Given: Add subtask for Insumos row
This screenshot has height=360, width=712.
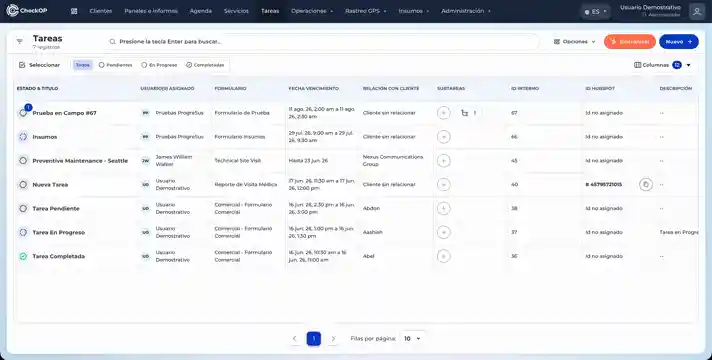Looking at the screenshot, I should click(444, 137).
